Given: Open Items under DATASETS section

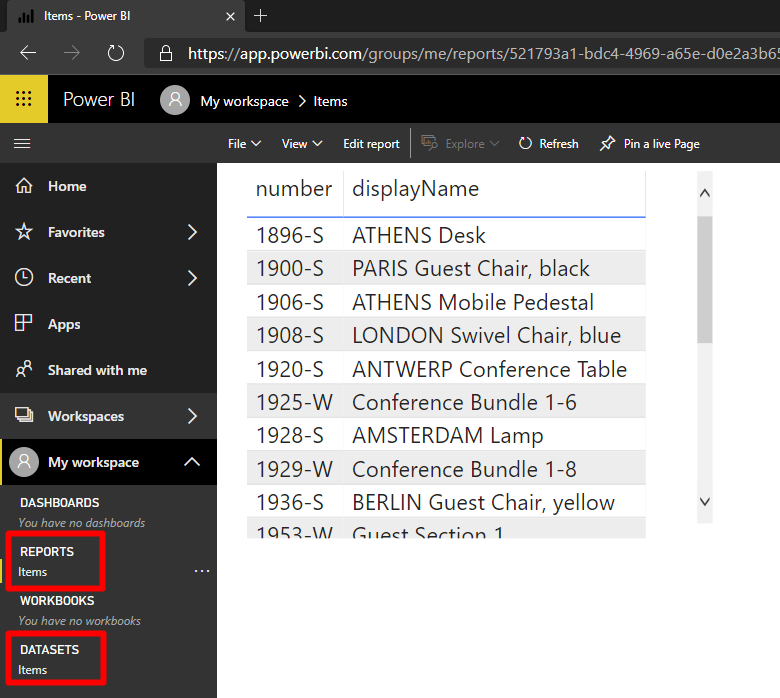Looking at the screenshot, I should [x=33, y=670].
